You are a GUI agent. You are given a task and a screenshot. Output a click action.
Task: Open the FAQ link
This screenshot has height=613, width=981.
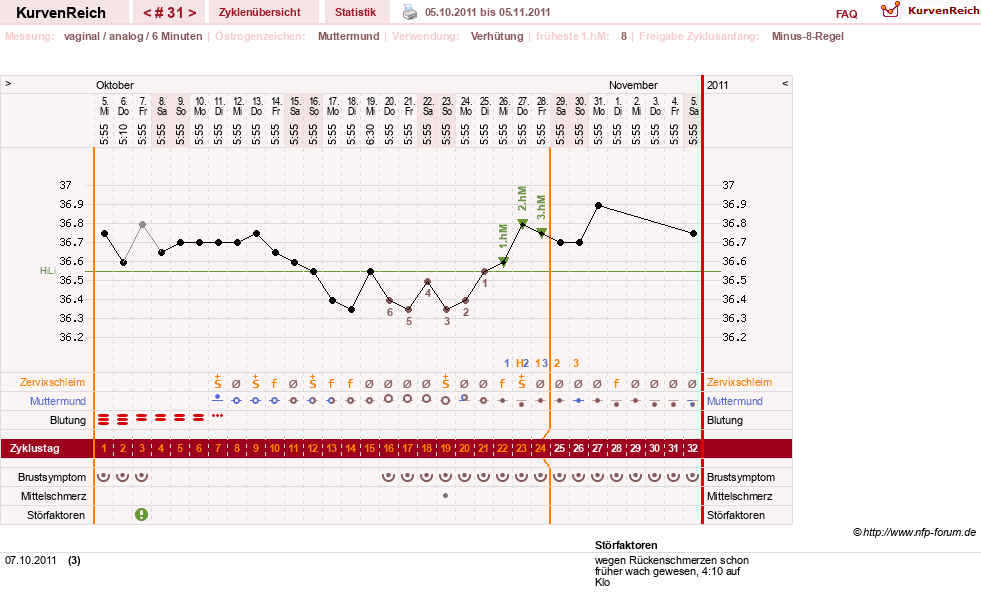[846, 14]
